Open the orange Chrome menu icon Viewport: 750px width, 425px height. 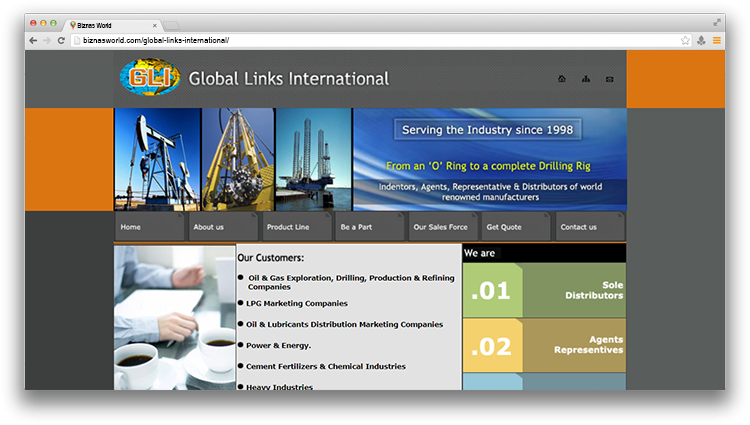click(716, 40)
